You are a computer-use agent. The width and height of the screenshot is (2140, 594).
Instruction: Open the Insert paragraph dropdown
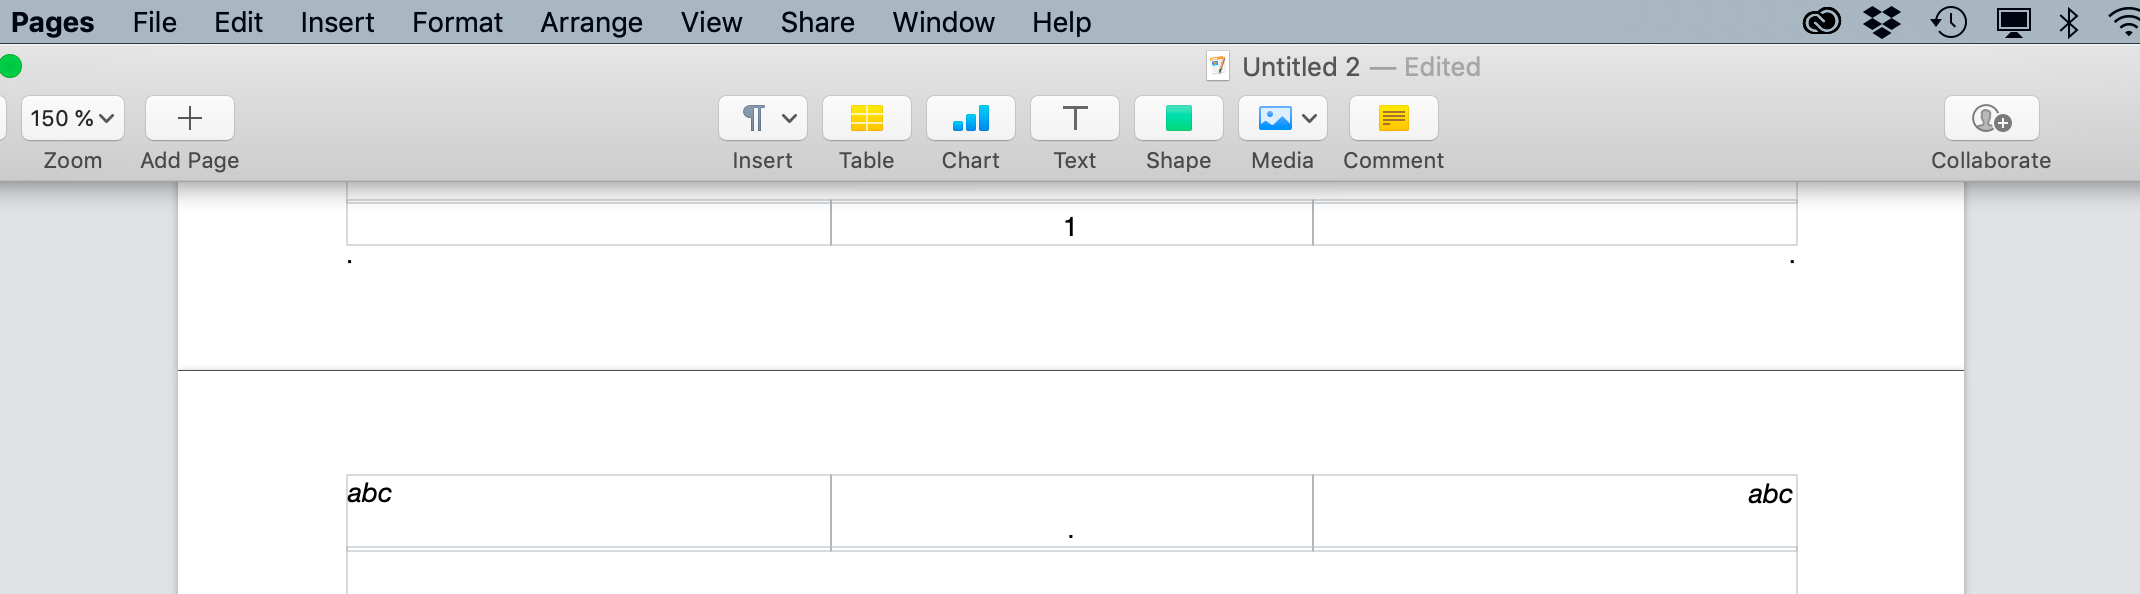(x=762, y=119)
